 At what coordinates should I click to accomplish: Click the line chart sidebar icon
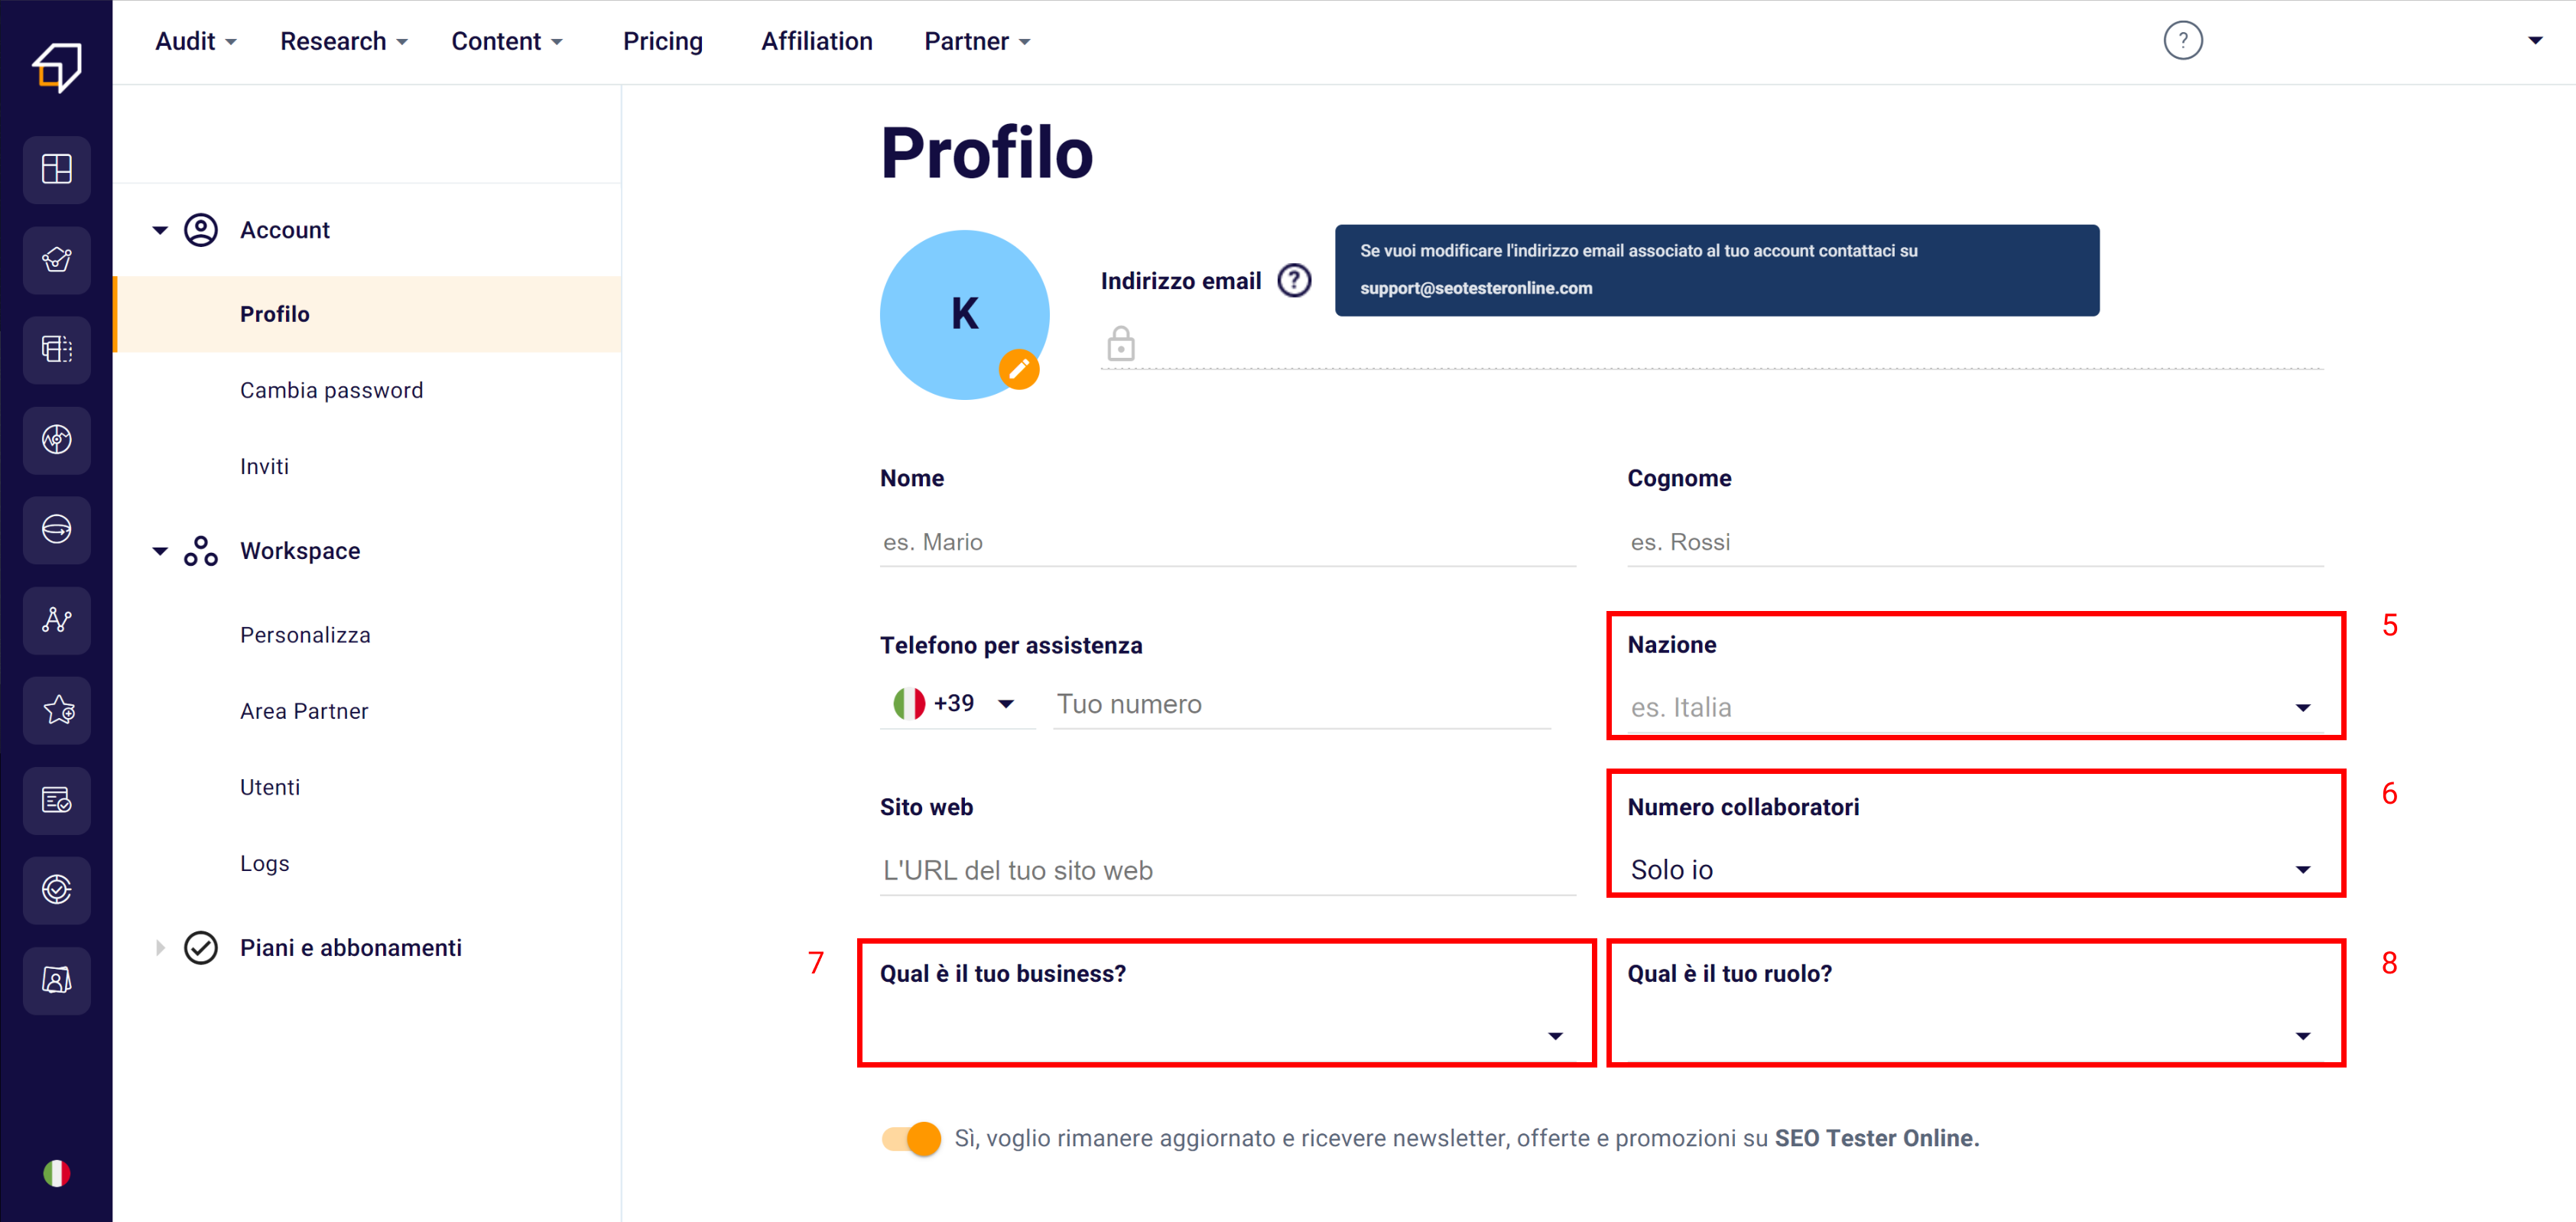tap(56, 620)
